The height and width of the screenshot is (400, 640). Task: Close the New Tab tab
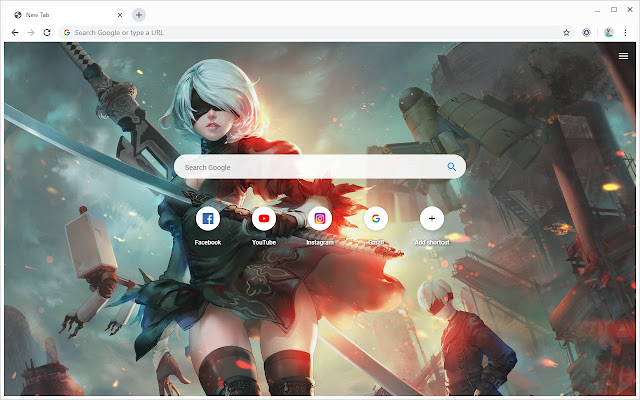tap(120, 15)
